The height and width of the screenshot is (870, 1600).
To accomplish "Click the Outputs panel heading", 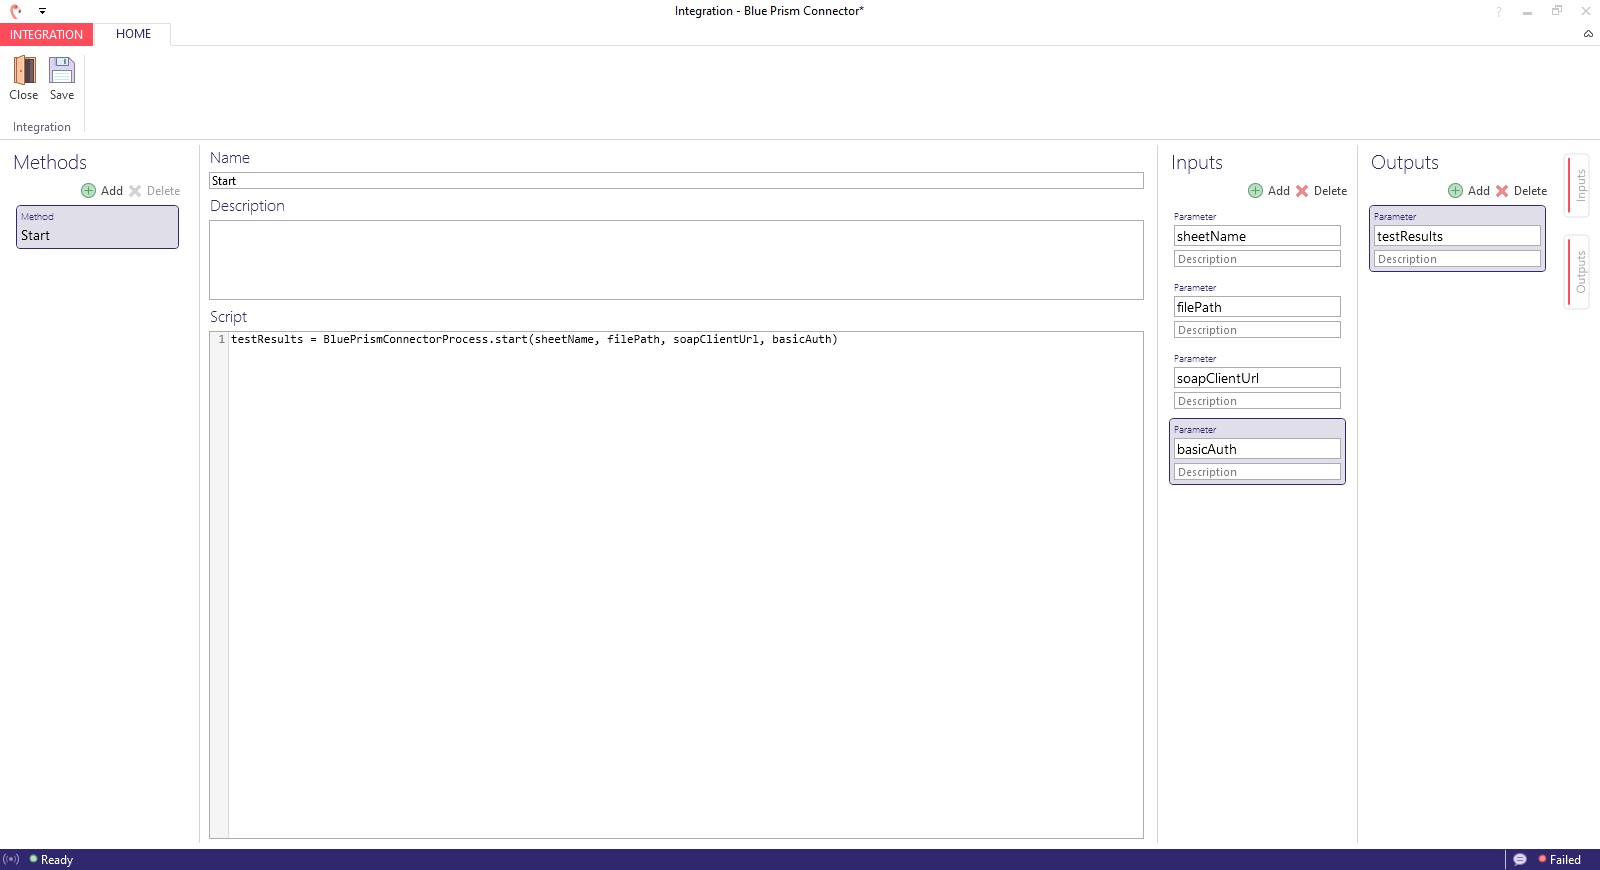I will click(x=1405, y=162).
